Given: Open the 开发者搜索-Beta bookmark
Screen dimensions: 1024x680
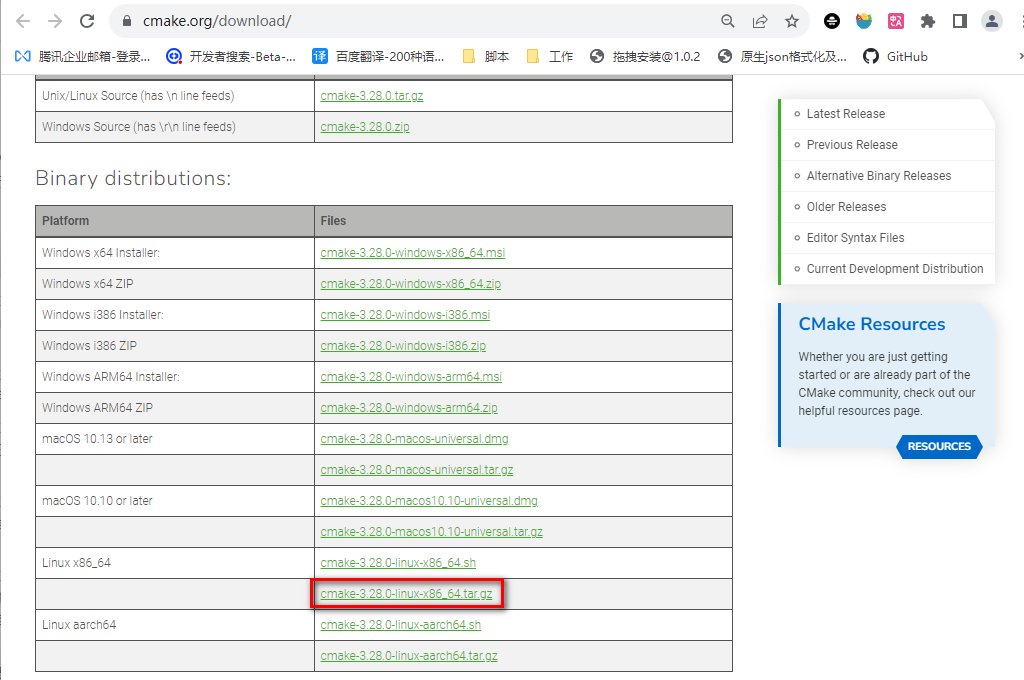Looking at the screenshot, I should click(x=231, y=57).
